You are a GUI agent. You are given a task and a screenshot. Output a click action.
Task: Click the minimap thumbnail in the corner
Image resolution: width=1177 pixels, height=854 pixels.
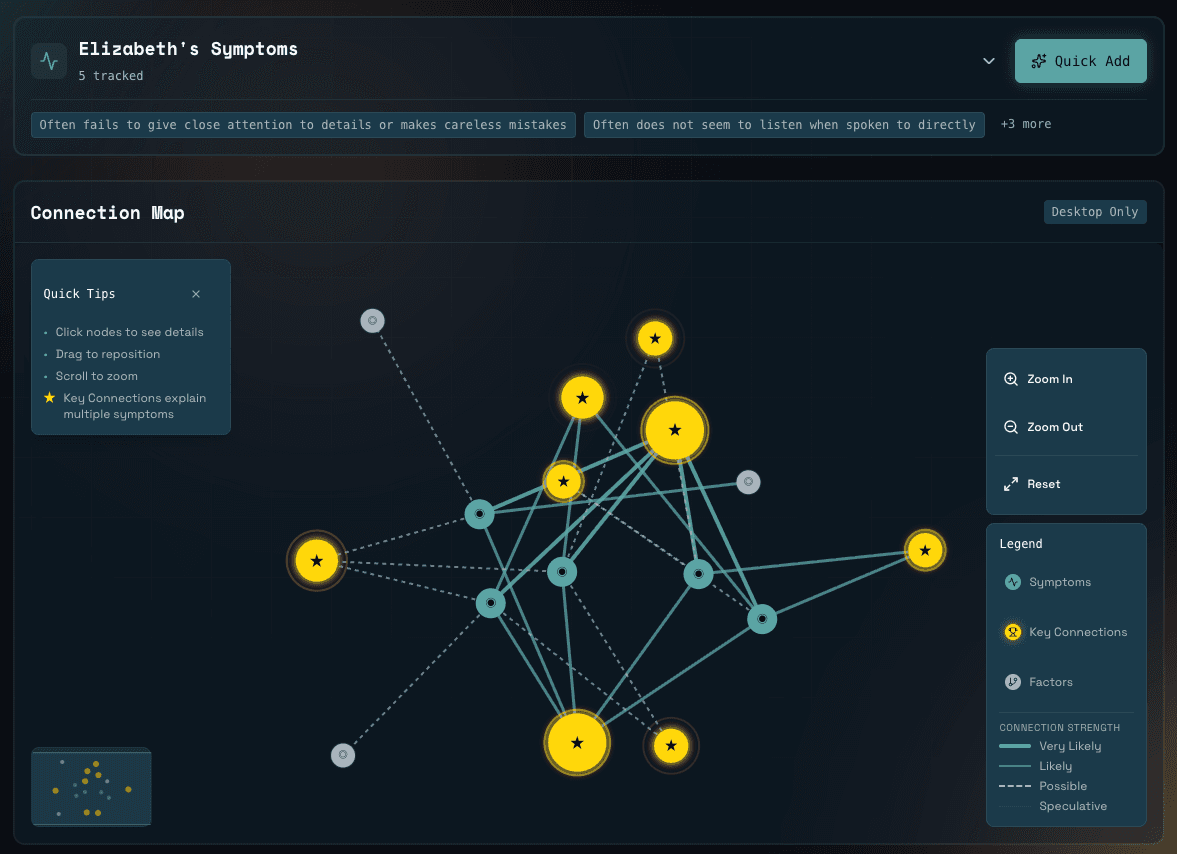[91, 787]
